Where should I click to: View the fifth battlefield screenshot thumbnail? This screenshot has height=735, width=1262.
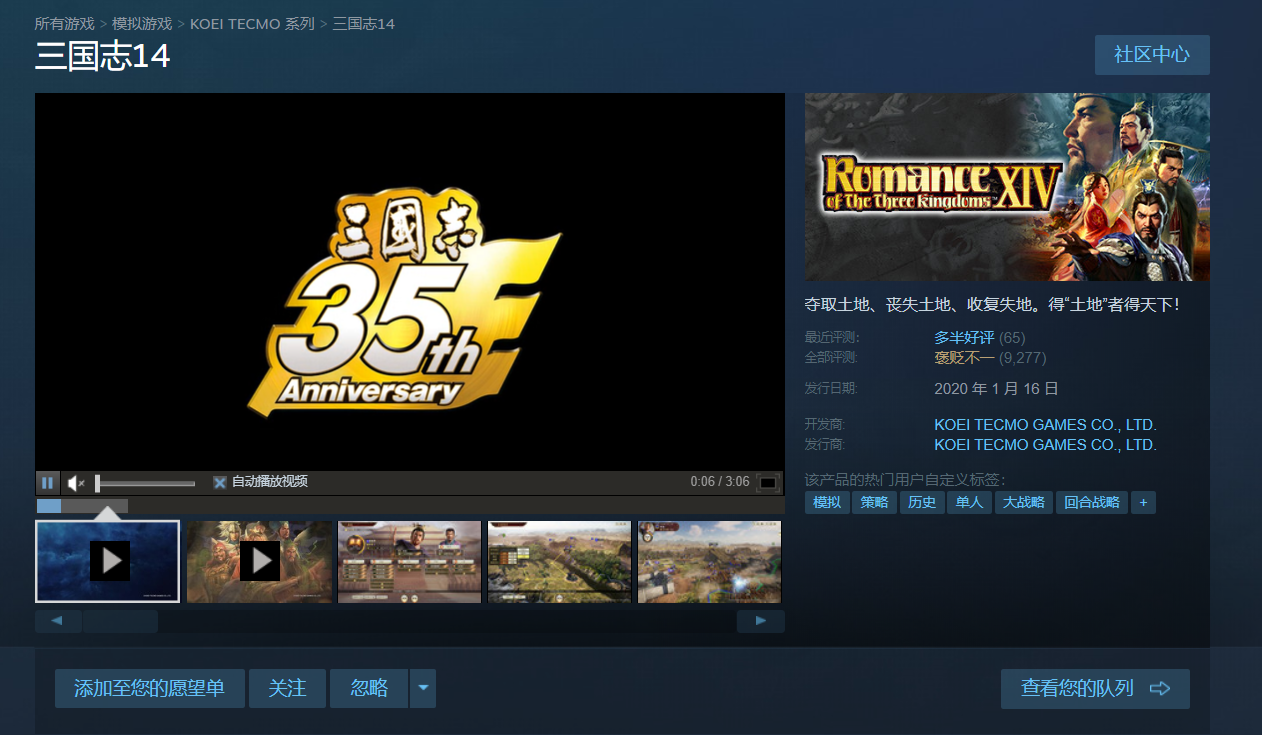pos(710,561)
